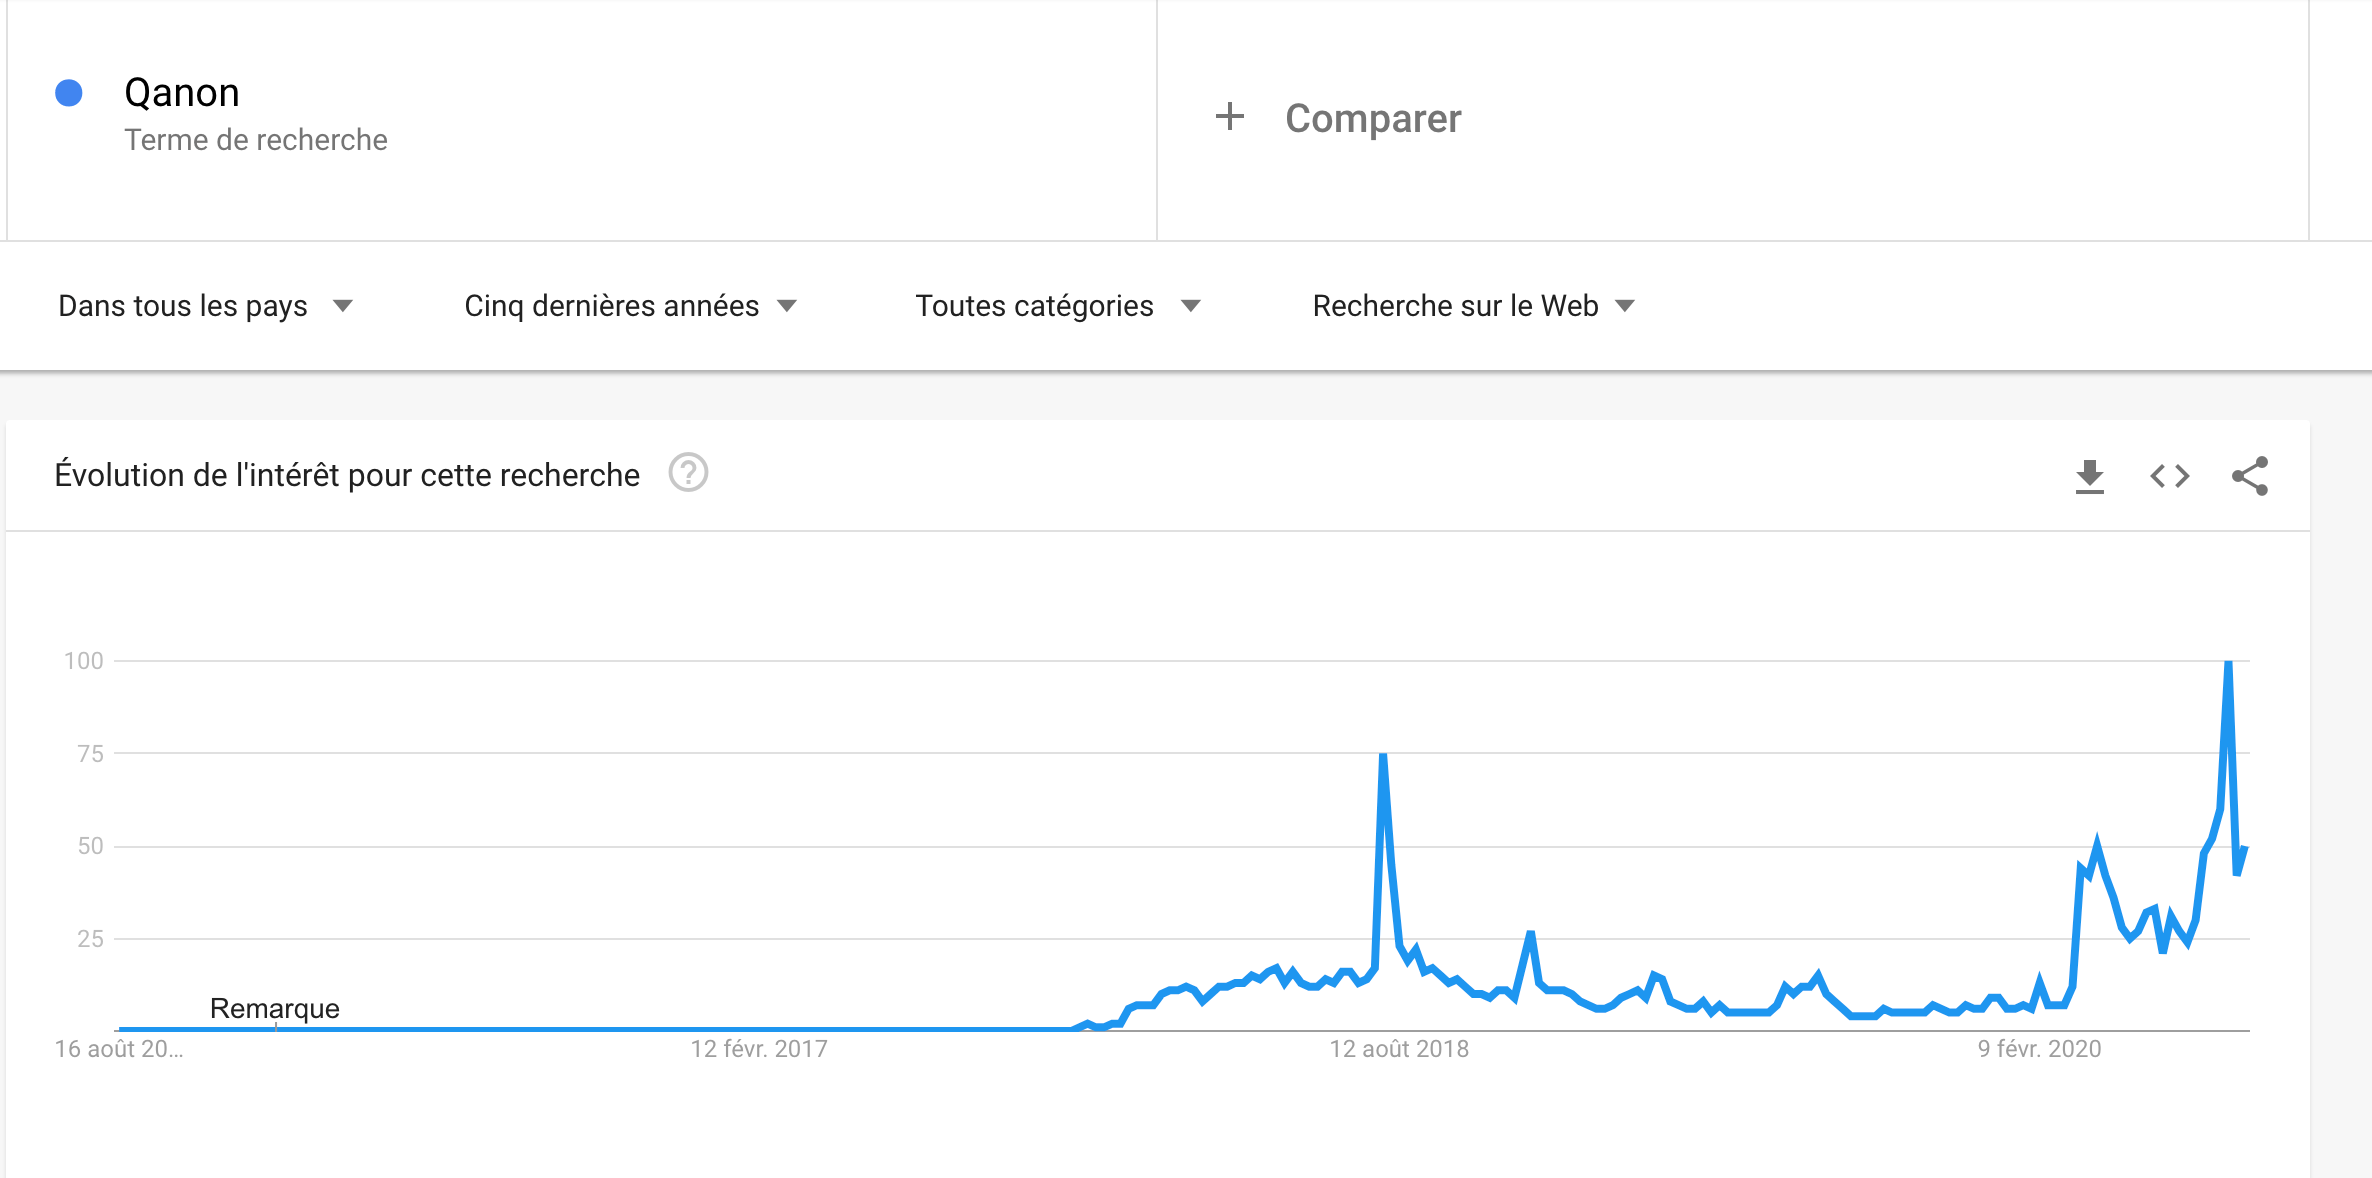Open the Dans tous les pays dropdown
Viewport: 2372px width, 1178px height.
point(205,306)
